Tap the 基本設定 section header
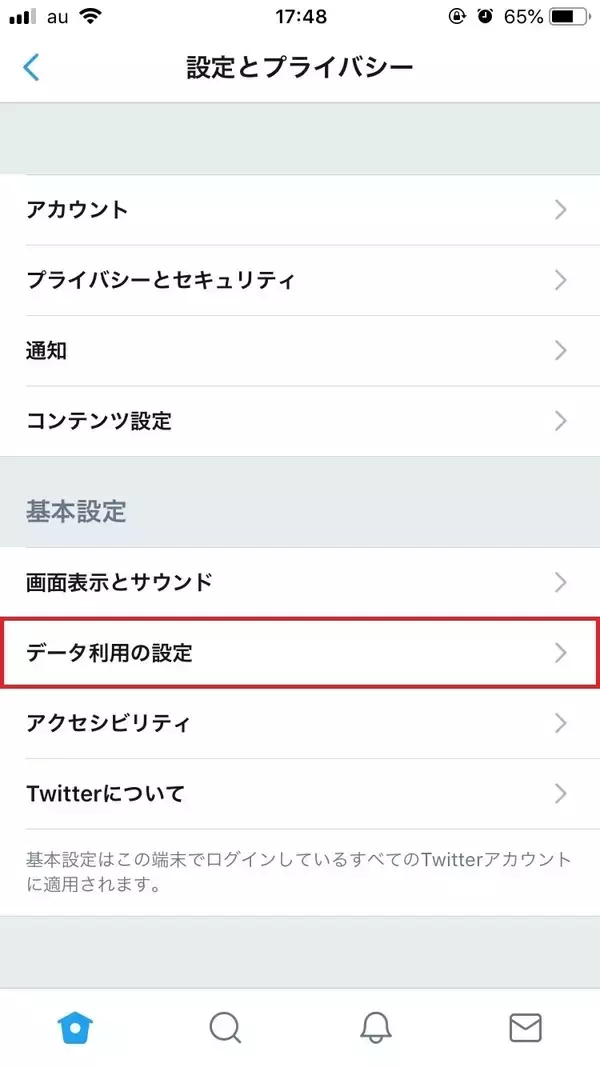This screenshot has height=1067, width=600. [76, 512]
